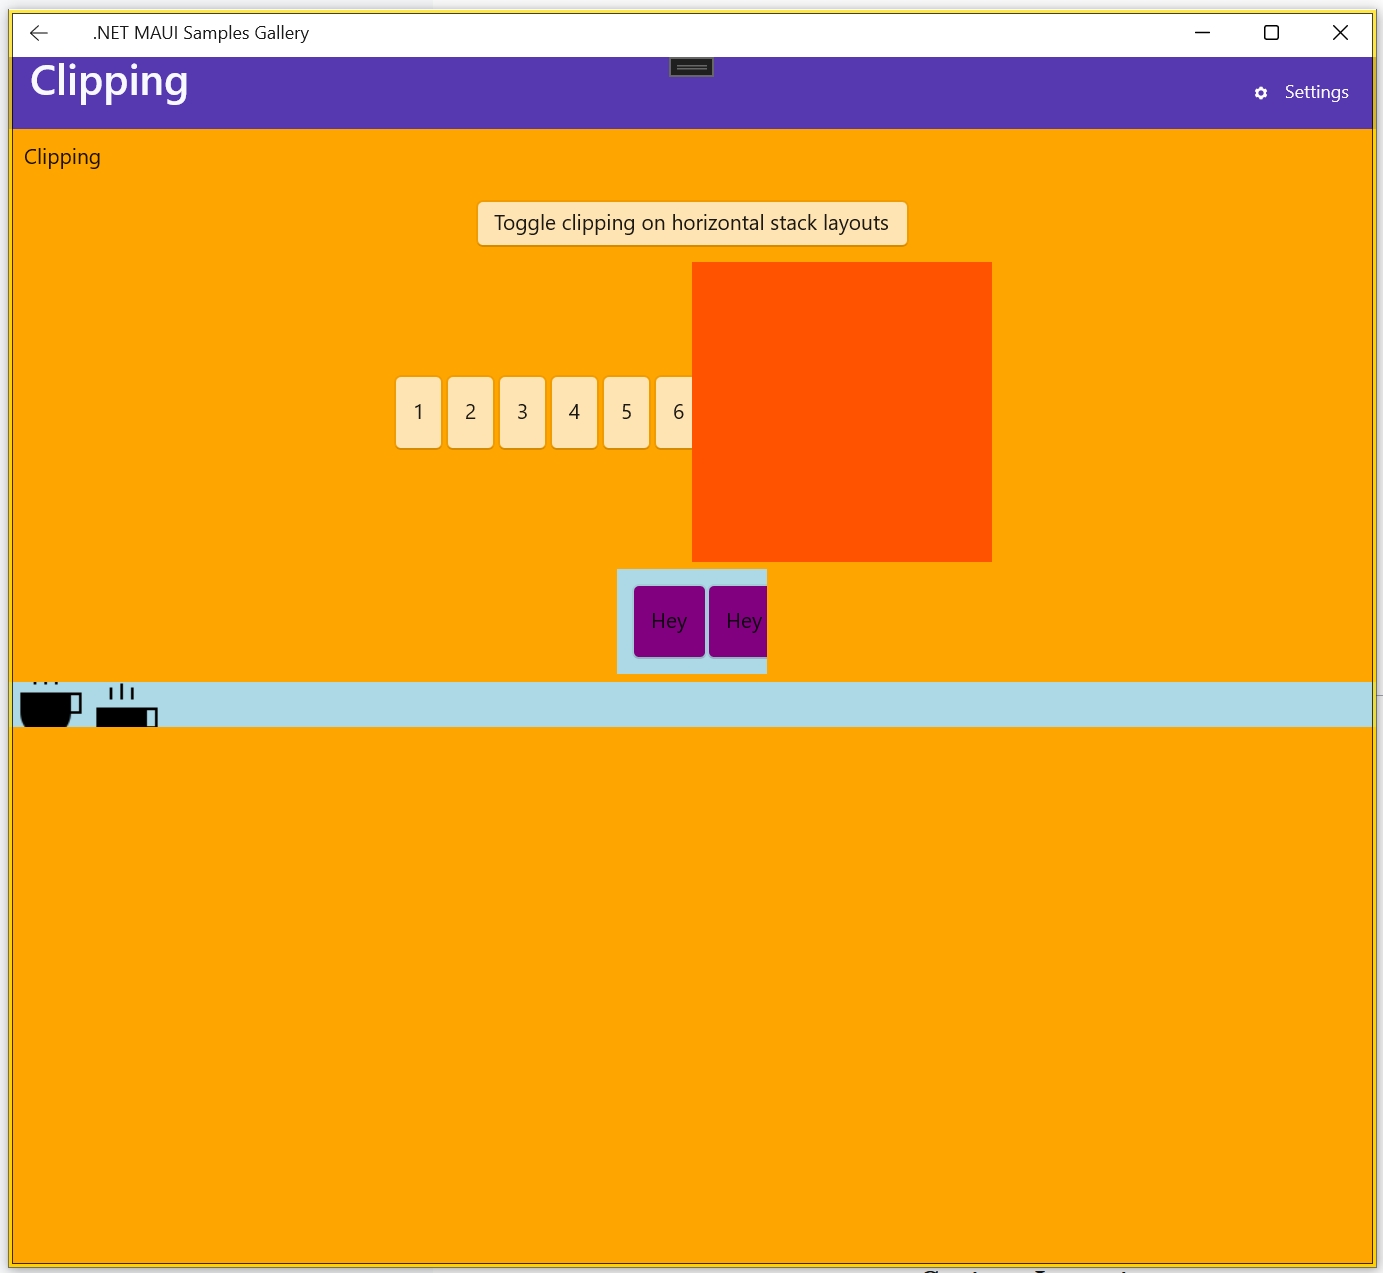This screenshot has width=1383, height=1273.
Task: Close the .NET MAUI Samples Gallery window
Action: coord(1340,33)
